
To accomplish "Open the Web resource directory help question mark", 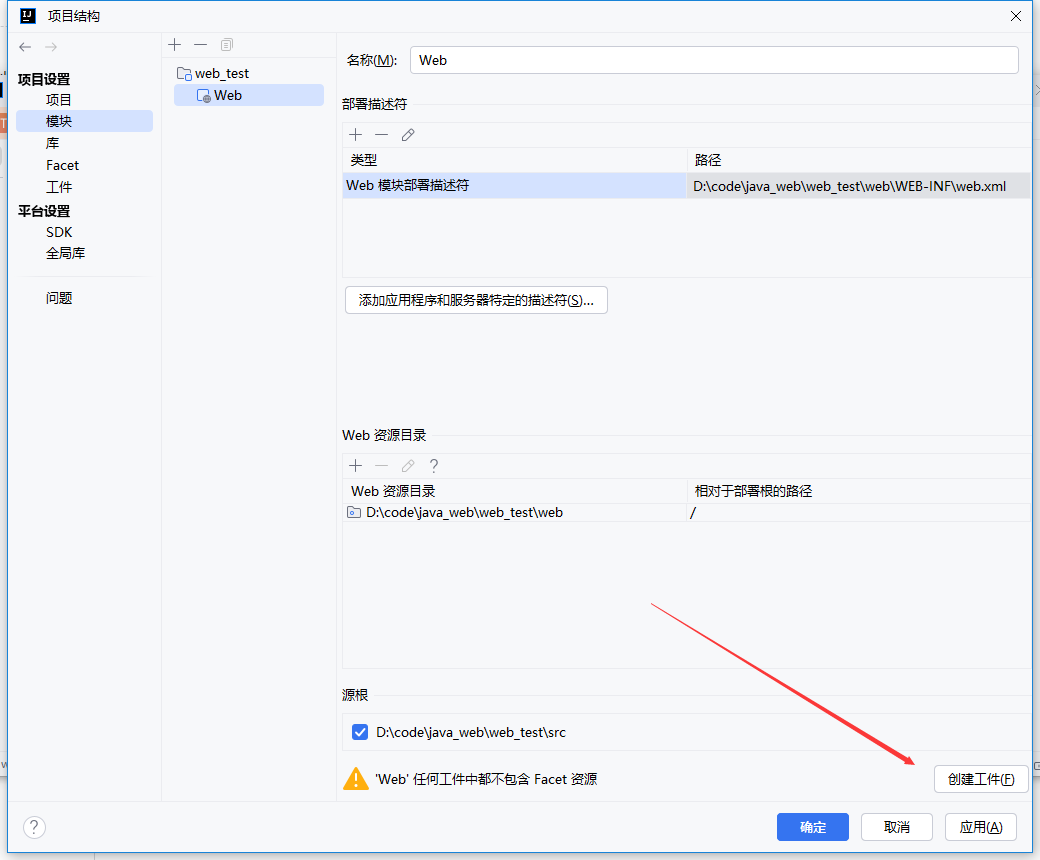I will pyautogui.click(x=434, y=466).
